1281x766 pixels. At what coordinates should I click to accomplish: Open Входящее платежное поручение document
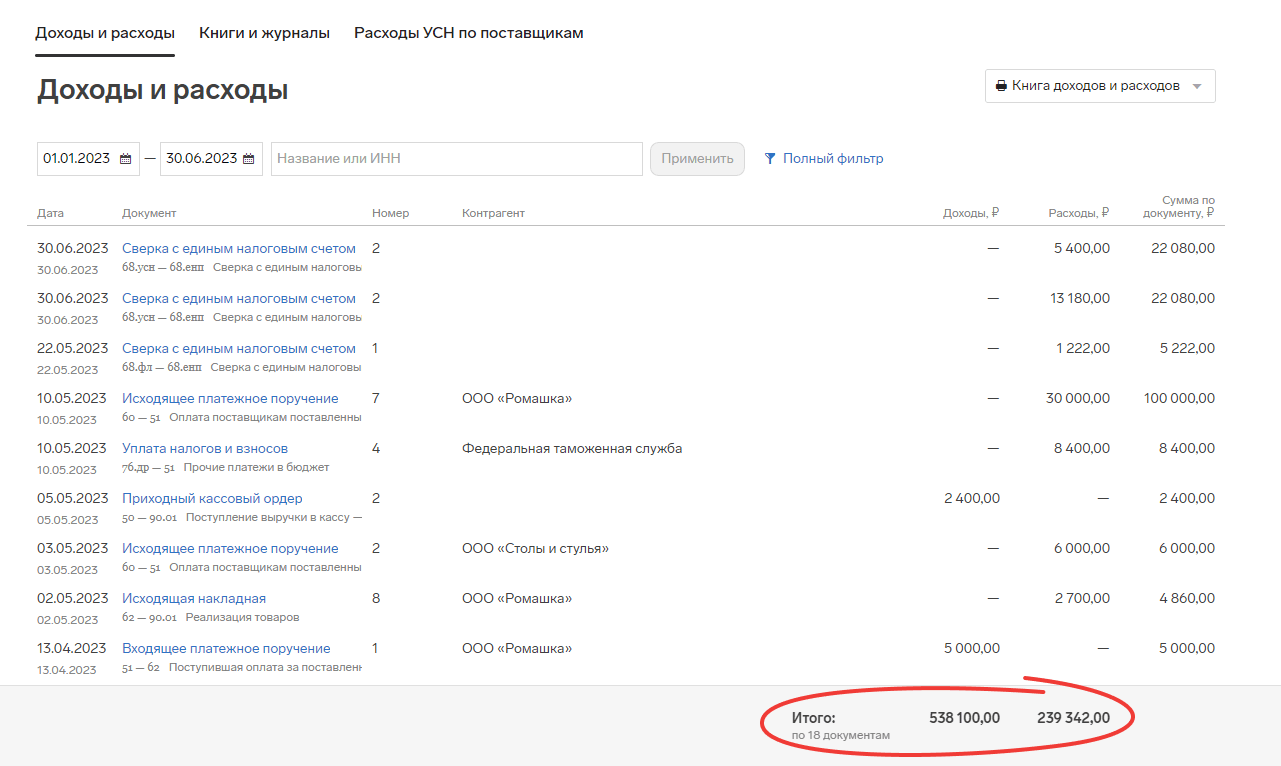point(226,648)
